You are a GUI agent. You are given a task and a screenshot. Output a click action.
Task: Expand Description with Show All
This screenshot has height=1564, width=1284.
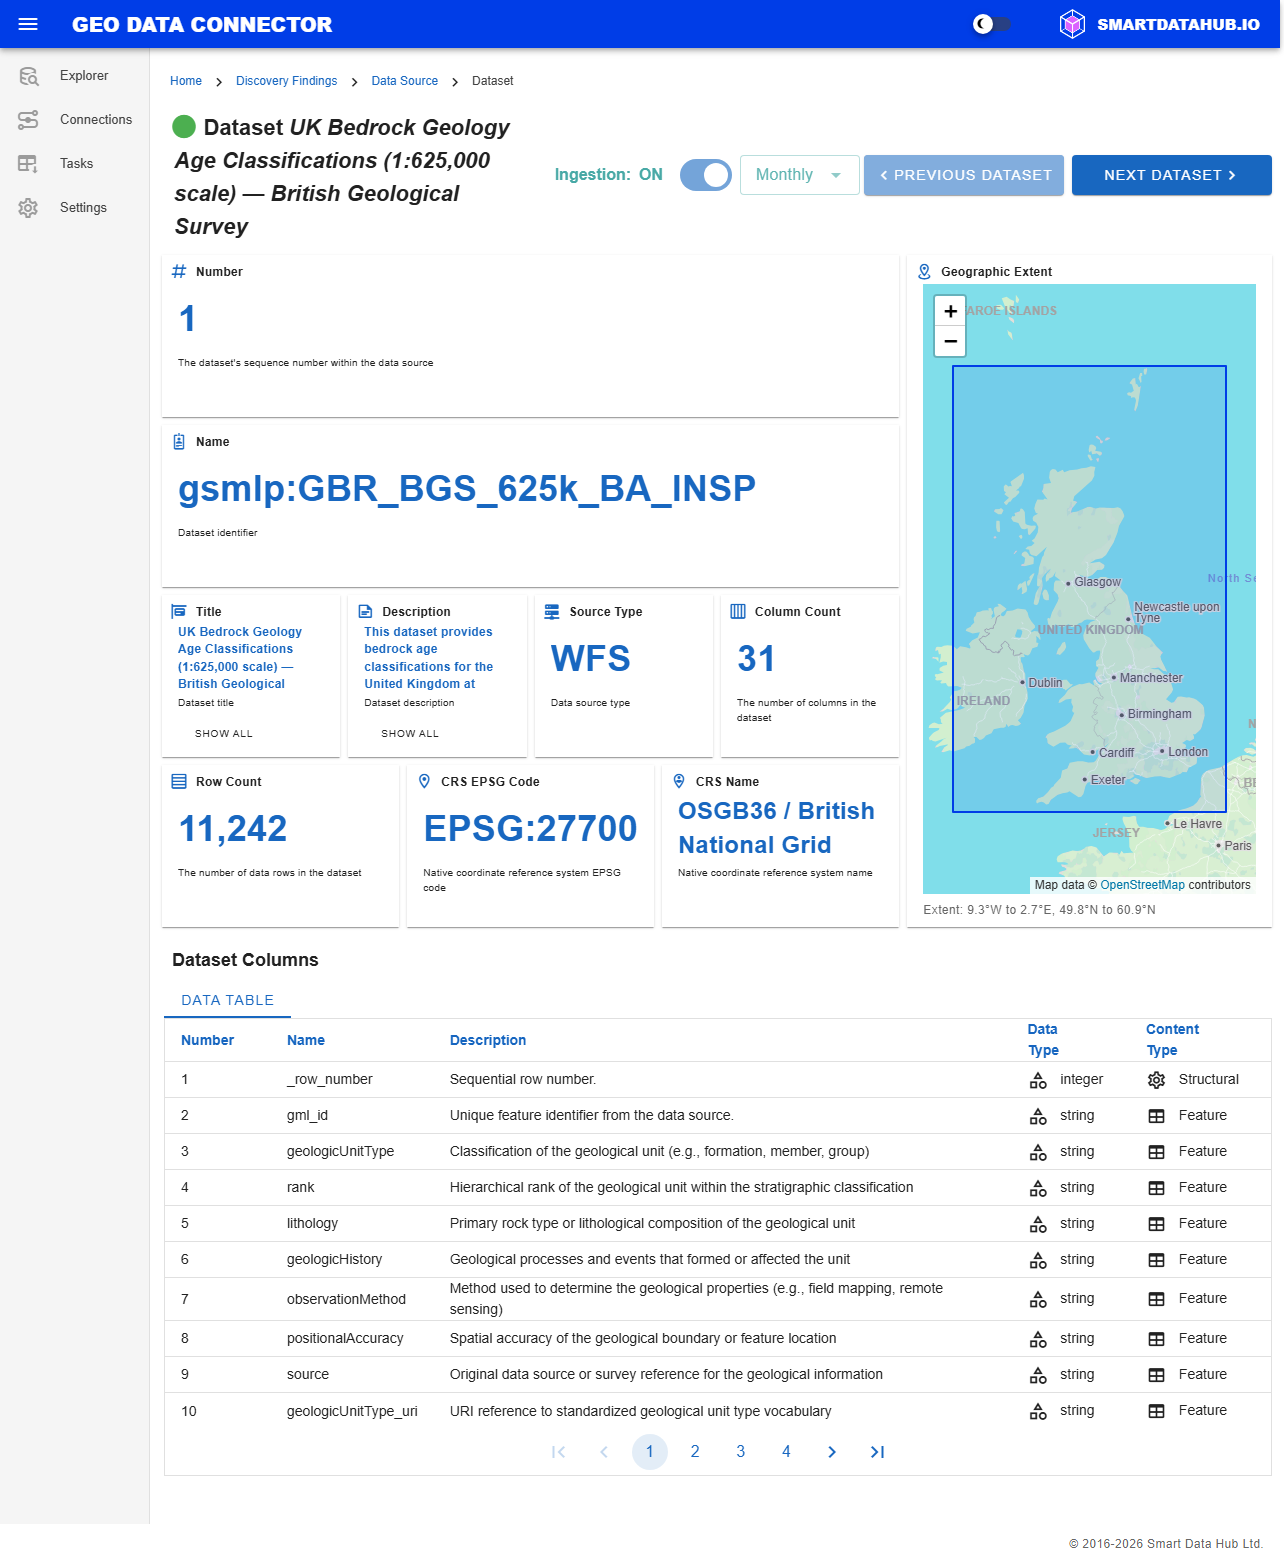[x=410, y=734]
